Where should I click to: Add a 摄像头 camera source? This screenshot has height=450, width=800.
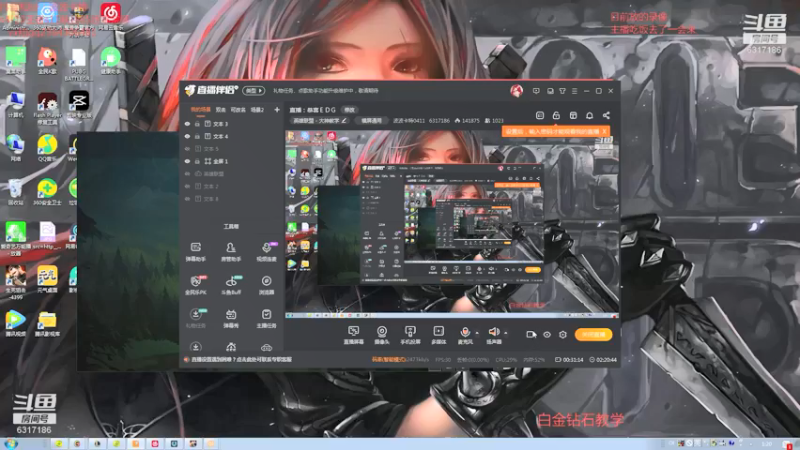point(382,335)
